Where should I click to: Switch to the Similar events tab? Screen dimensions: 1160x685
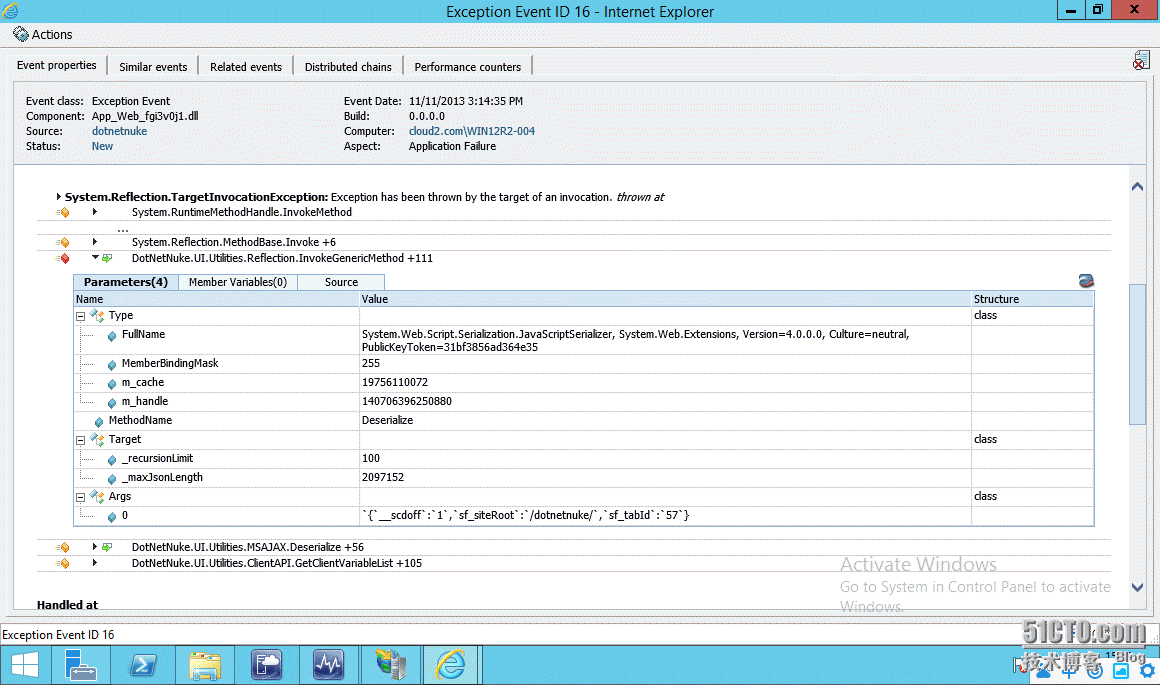[x=153, y=67]
